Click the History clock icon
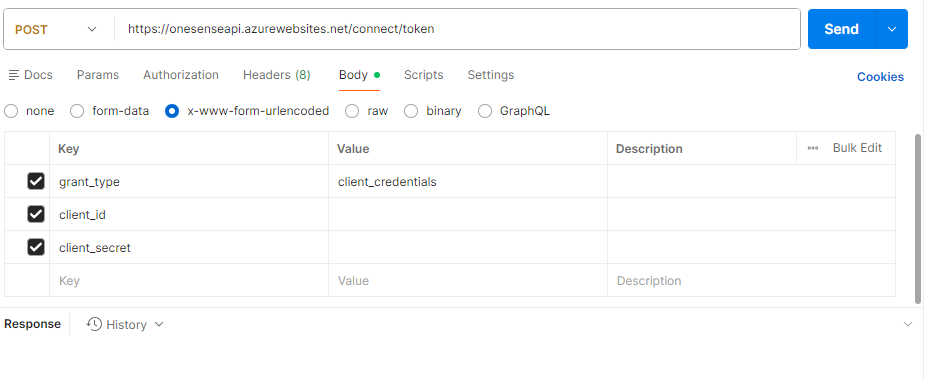This screenshot has height=381, width=933. 94,324
